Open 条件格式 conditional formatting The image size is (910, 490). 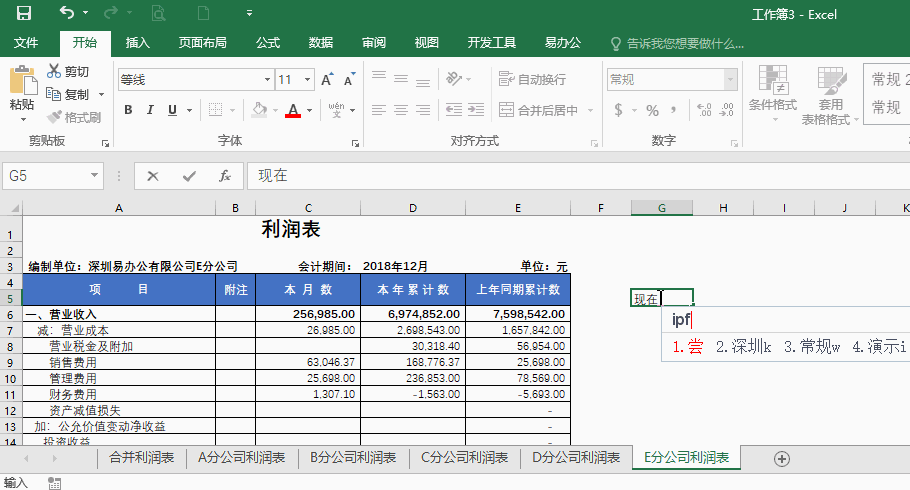click(773, 94)
